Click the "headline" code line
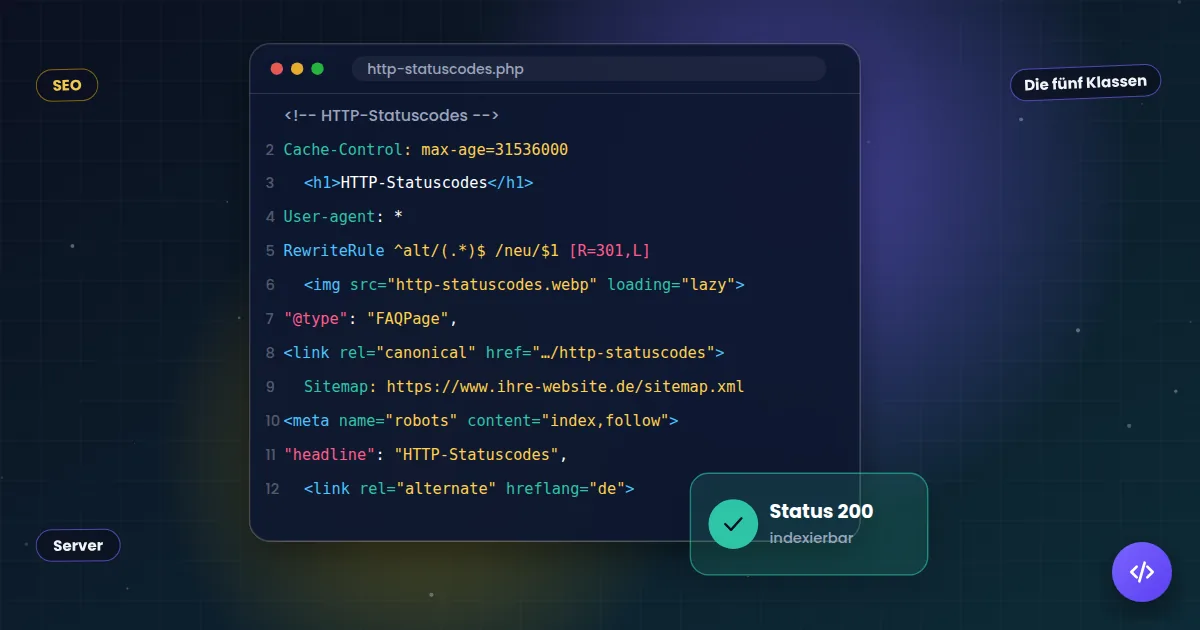1200x630 pixels. tap(426, 454)
